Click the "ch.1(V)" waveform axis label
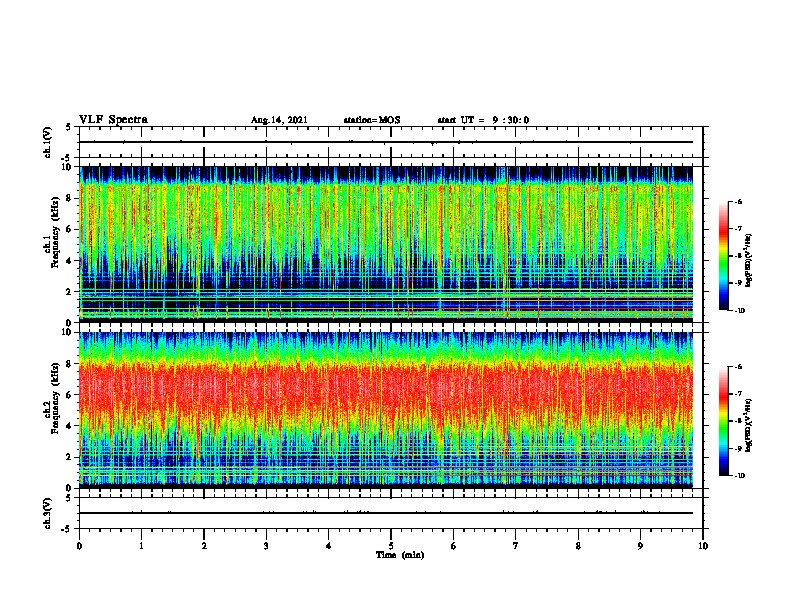This screenshot has height=612, width=792. [48, 142]
